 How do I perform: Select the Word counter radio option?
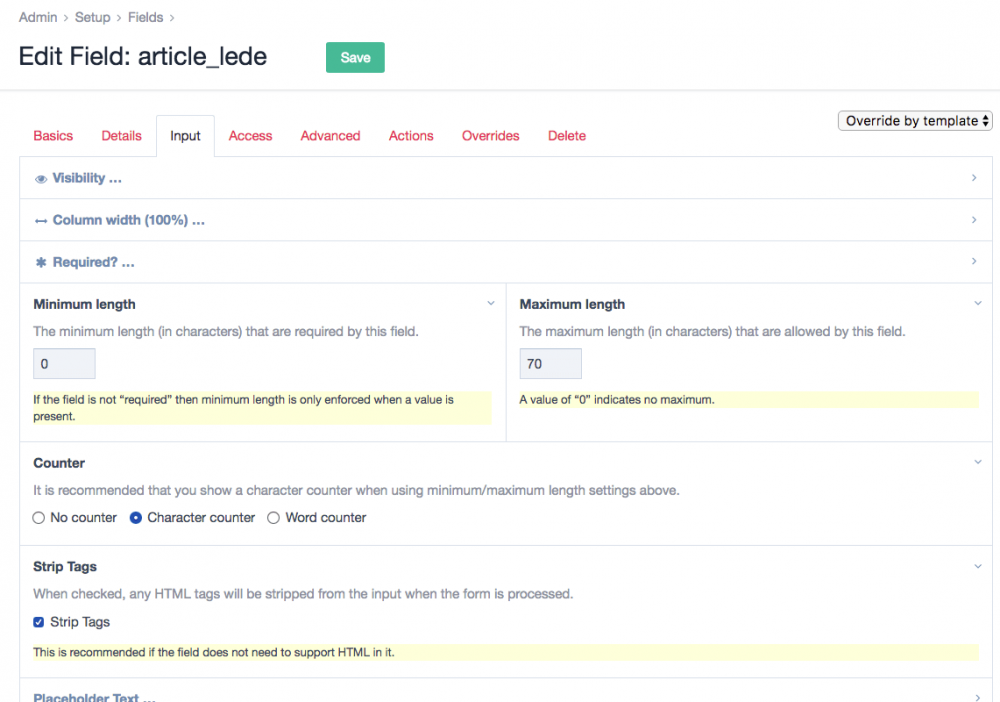[273, 518]
